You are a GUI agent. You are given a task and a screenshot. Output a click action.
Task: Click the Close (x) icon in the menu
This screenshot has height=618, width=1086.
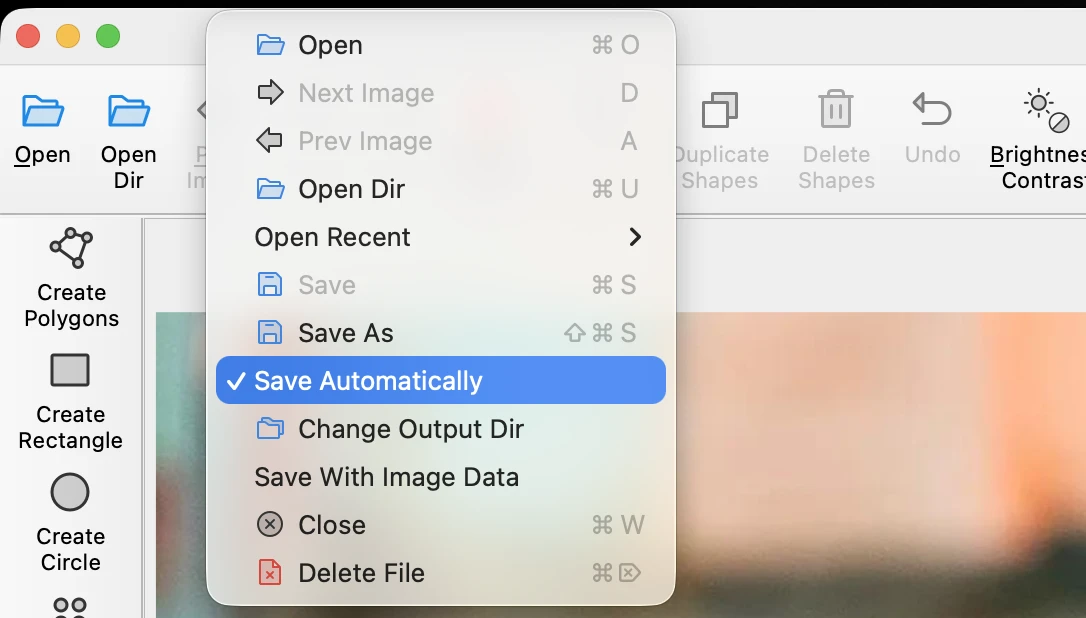tap(270, 525)
